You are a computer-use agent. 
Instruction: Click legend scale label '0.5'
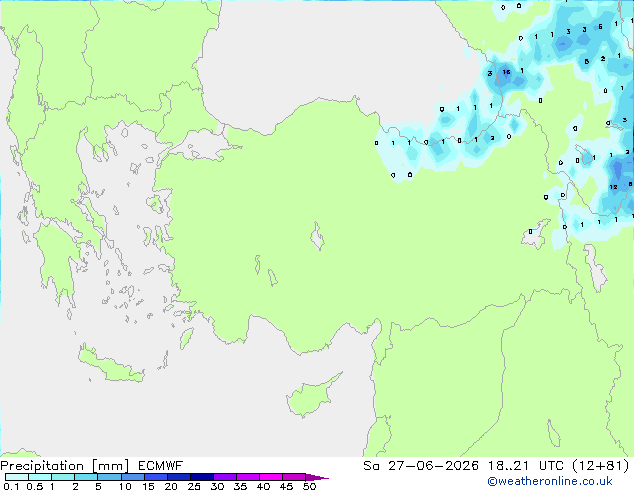coord(35,486)
